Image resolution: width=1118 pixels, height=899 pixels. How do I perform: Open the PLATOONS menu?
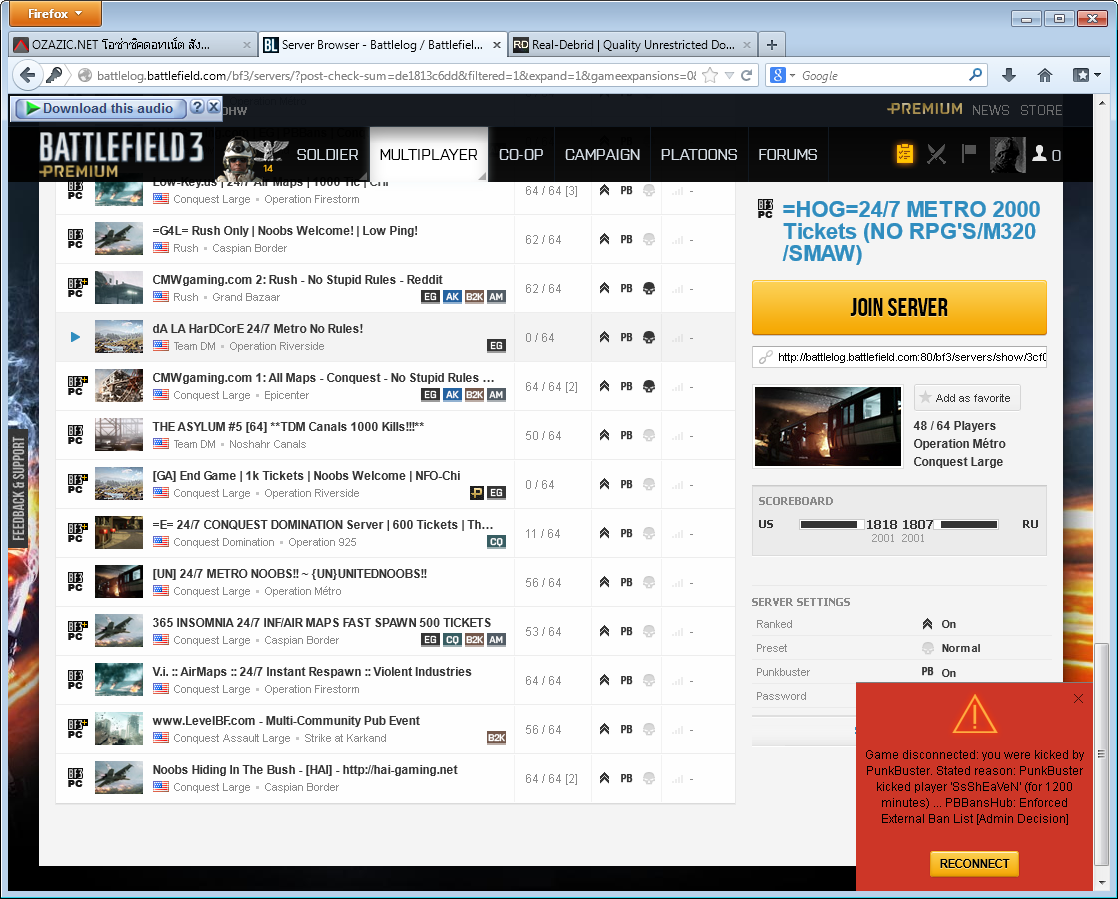[x=699, y=155]
